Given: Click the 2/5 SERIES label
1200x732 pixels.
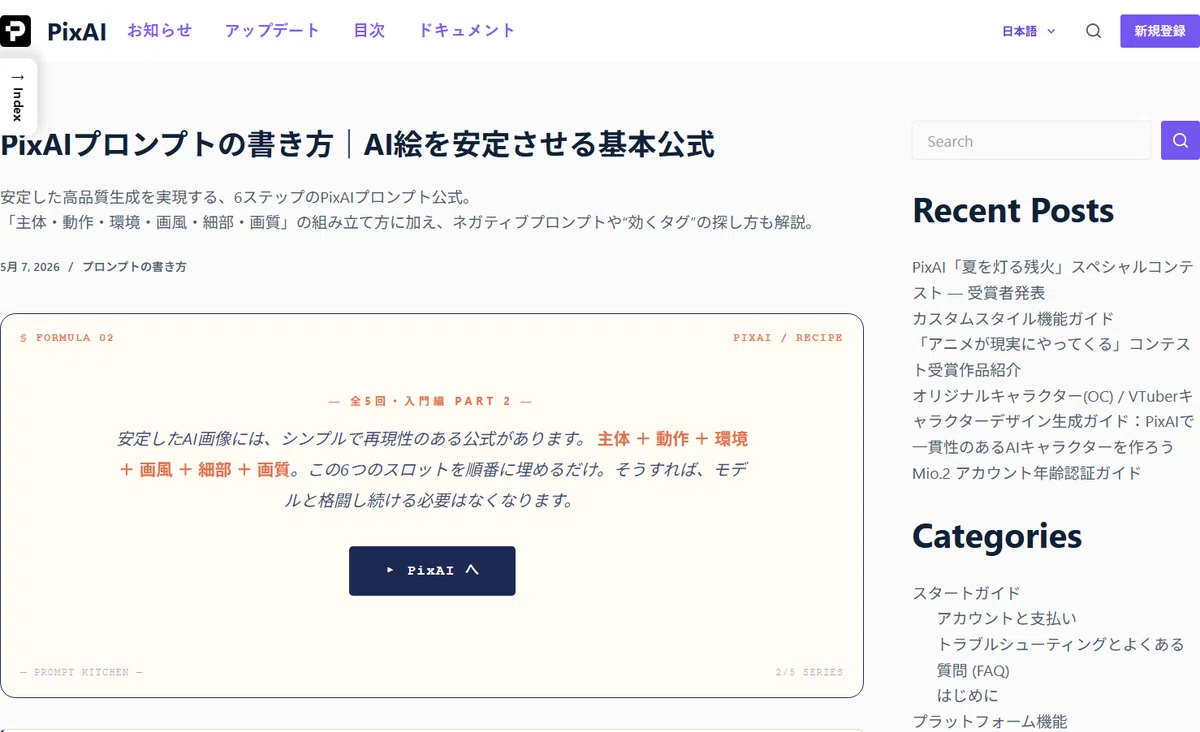Looking at the screenshot, I should pyautogui.click(x=809, y=672).
